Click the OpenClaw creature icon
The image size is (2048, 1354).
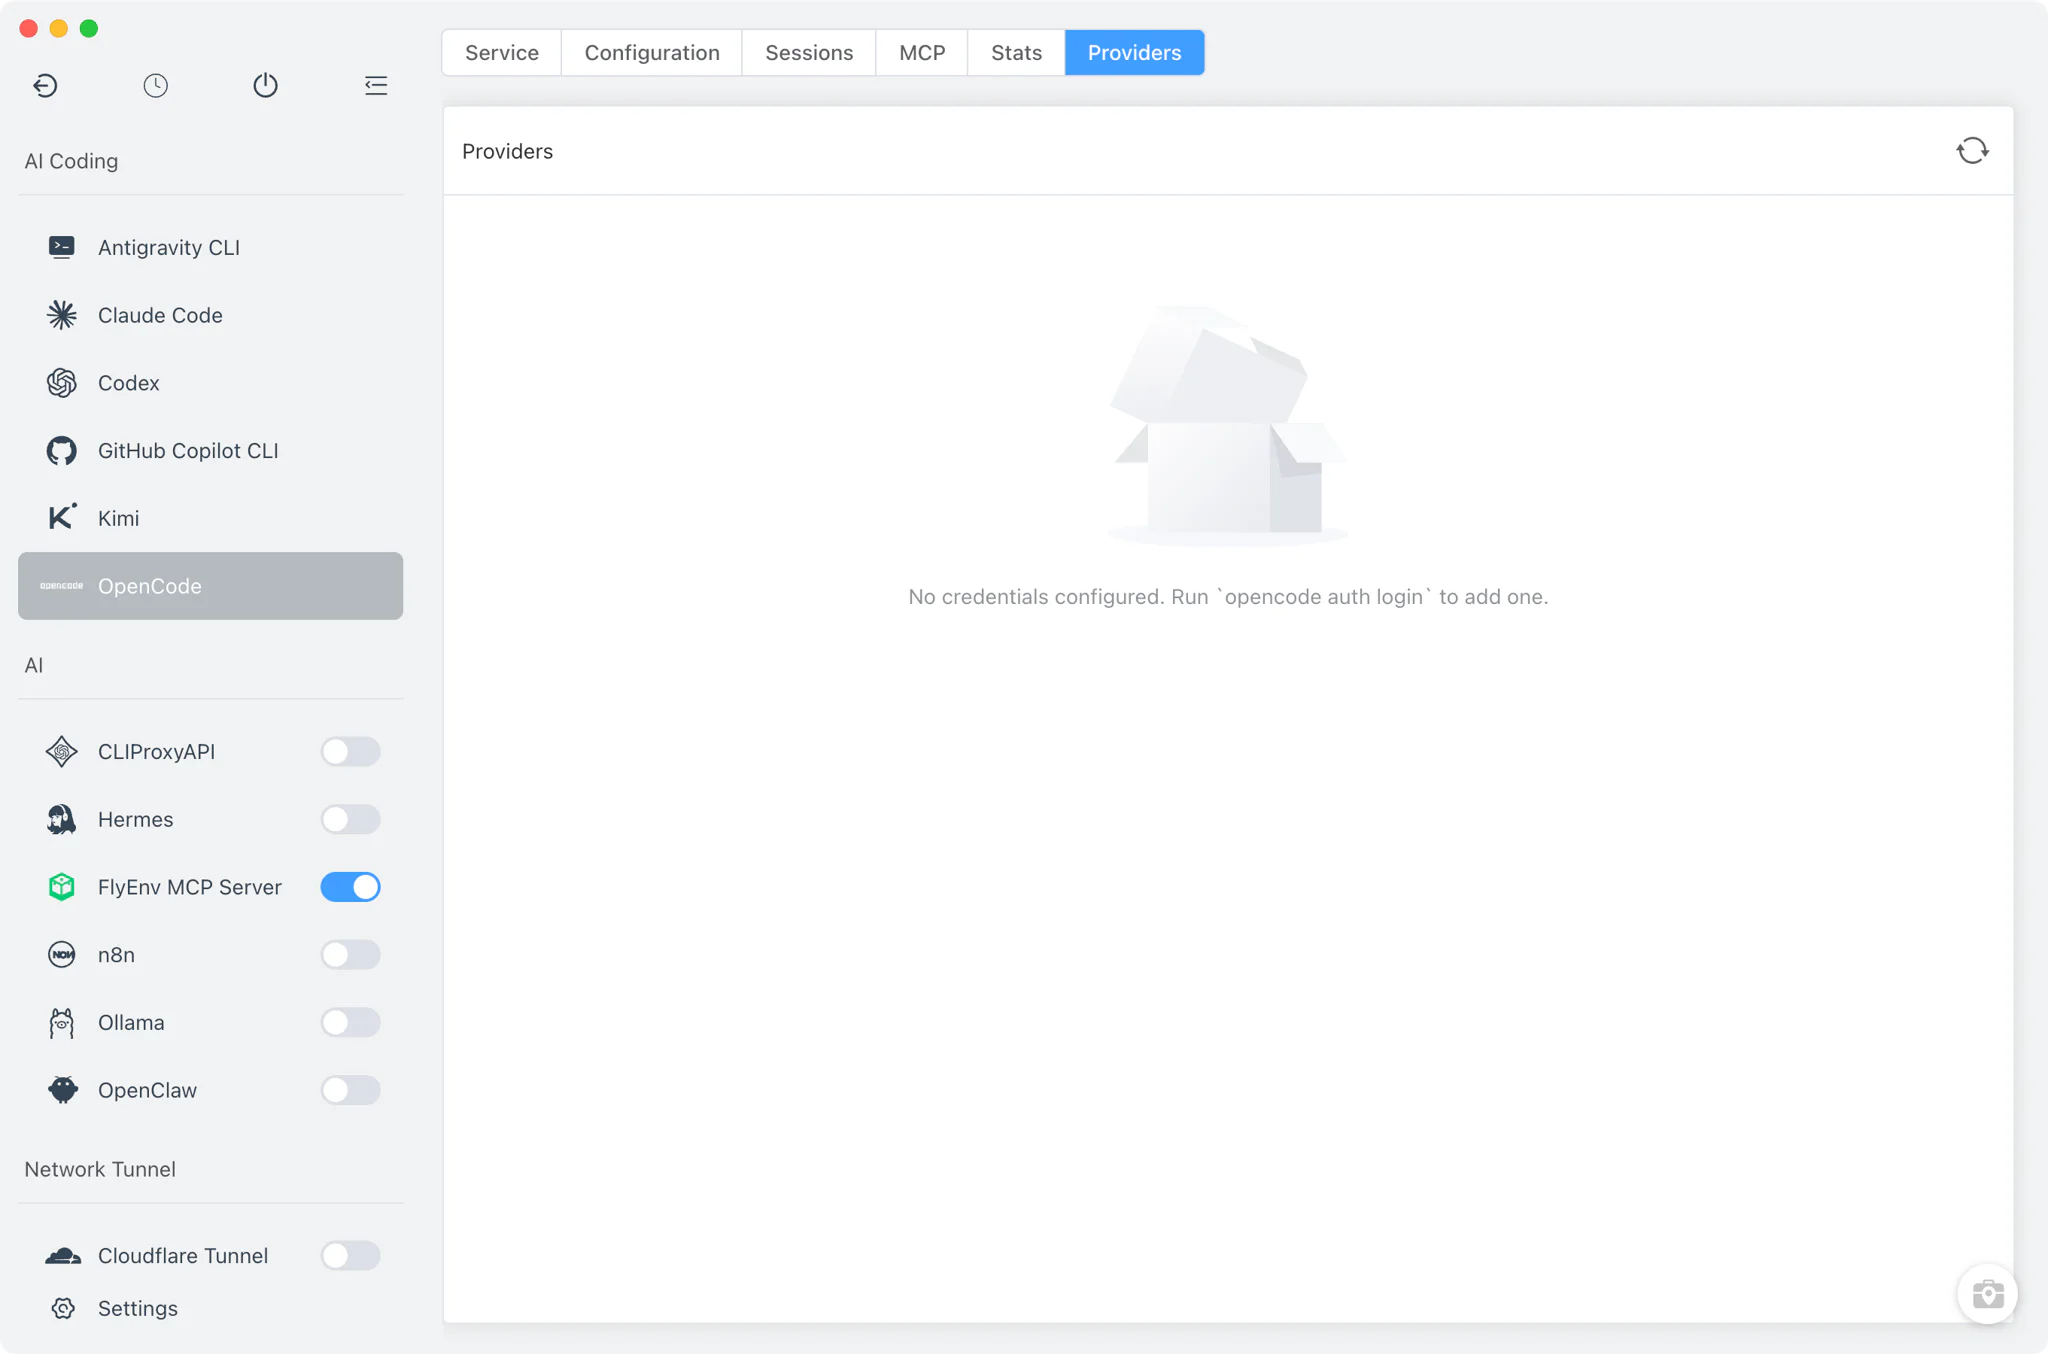[62, 1090]
